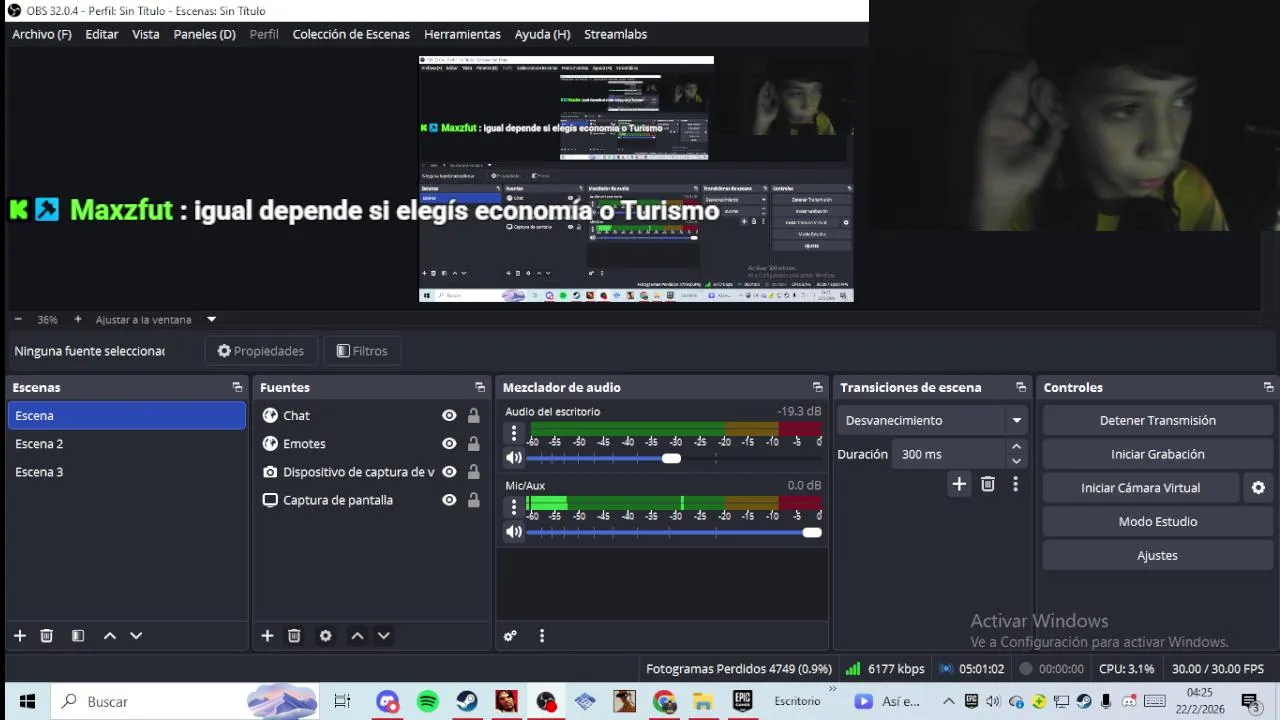Move source down arrow in Fuentes panel
The width and height of the screenshot is (1280, 720).
coord(383,636)
